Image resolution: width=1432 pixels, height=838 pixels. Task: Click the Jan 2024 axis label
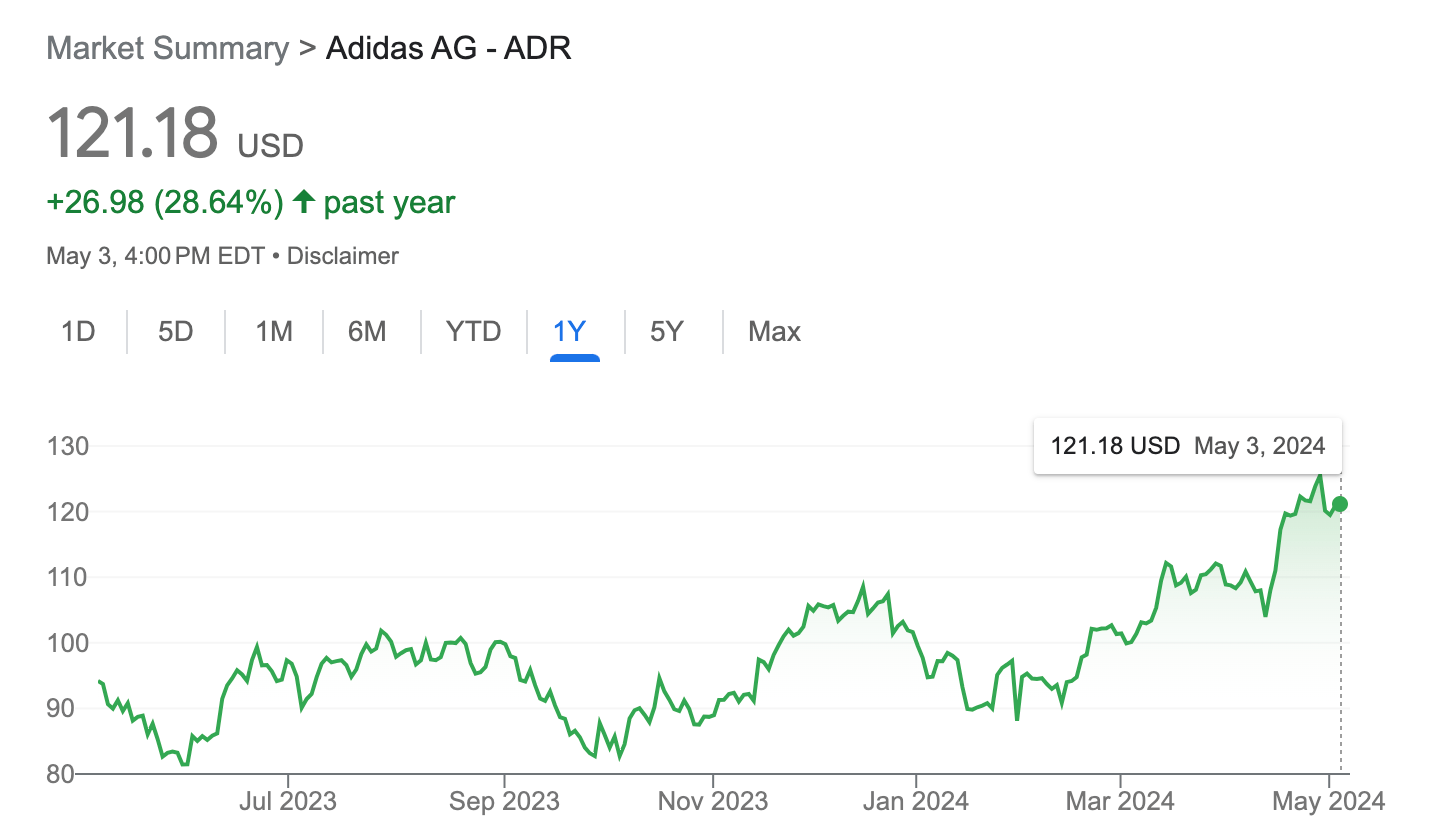[x=915, y=801]
